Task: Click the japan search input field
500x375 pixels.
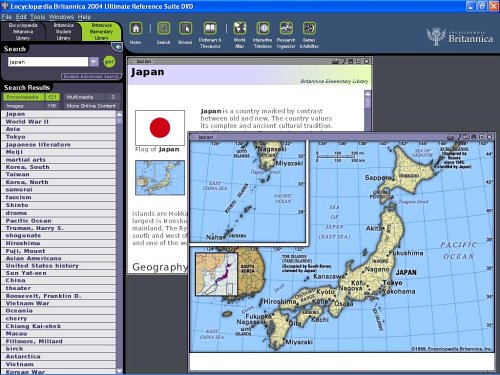Action: [48, 62]
